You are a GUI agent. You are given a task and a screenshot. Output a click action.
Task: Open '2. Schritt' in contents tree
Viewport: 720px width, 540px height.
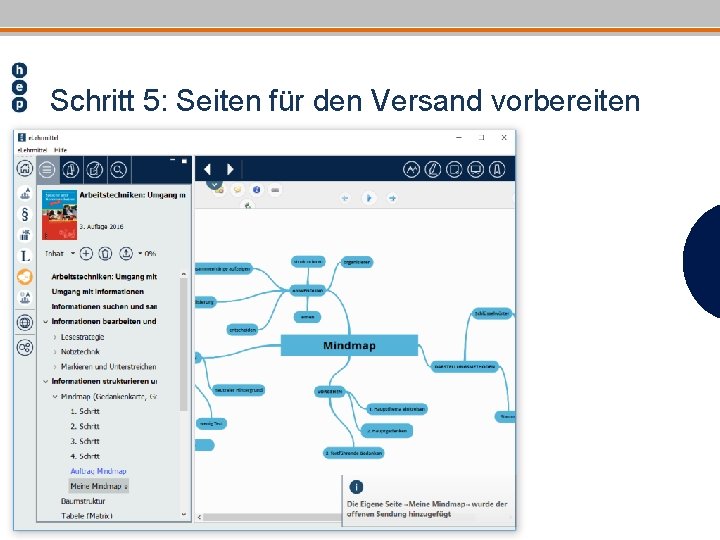point(85,426)
